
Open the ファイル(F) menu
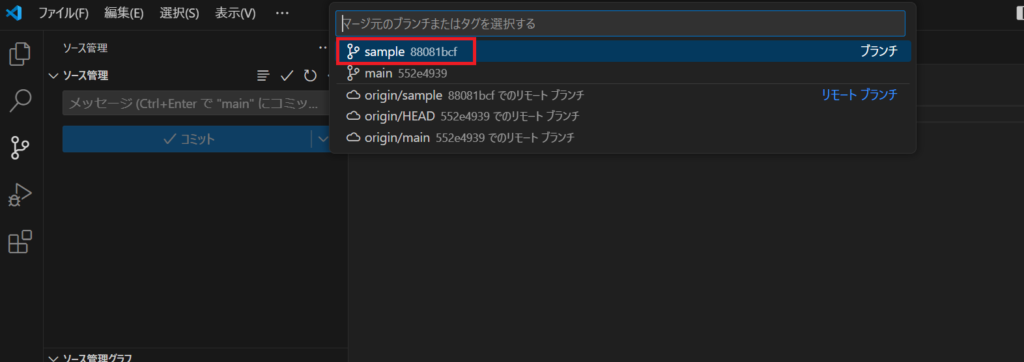(x=63, y=13)
